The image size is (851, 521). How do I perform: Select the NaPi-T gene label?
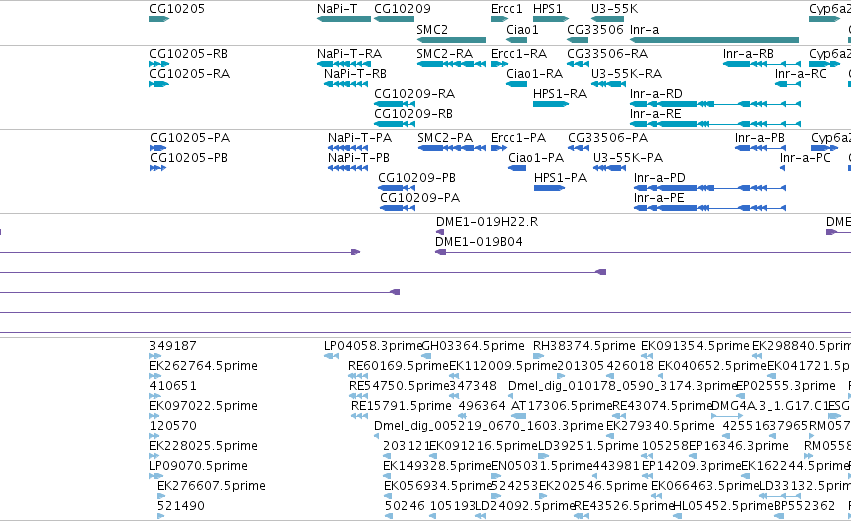(x=337, y=9)
